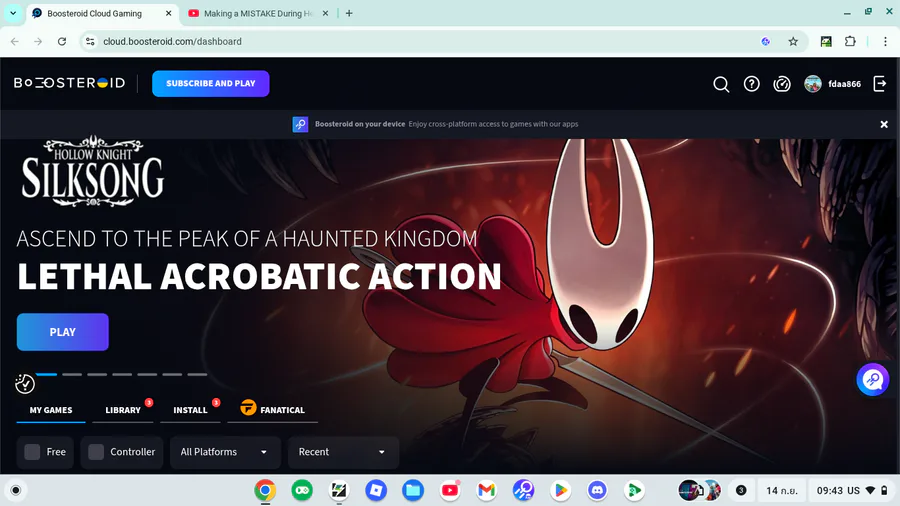Open the ChromeOS launcher button

coord(15,491)
